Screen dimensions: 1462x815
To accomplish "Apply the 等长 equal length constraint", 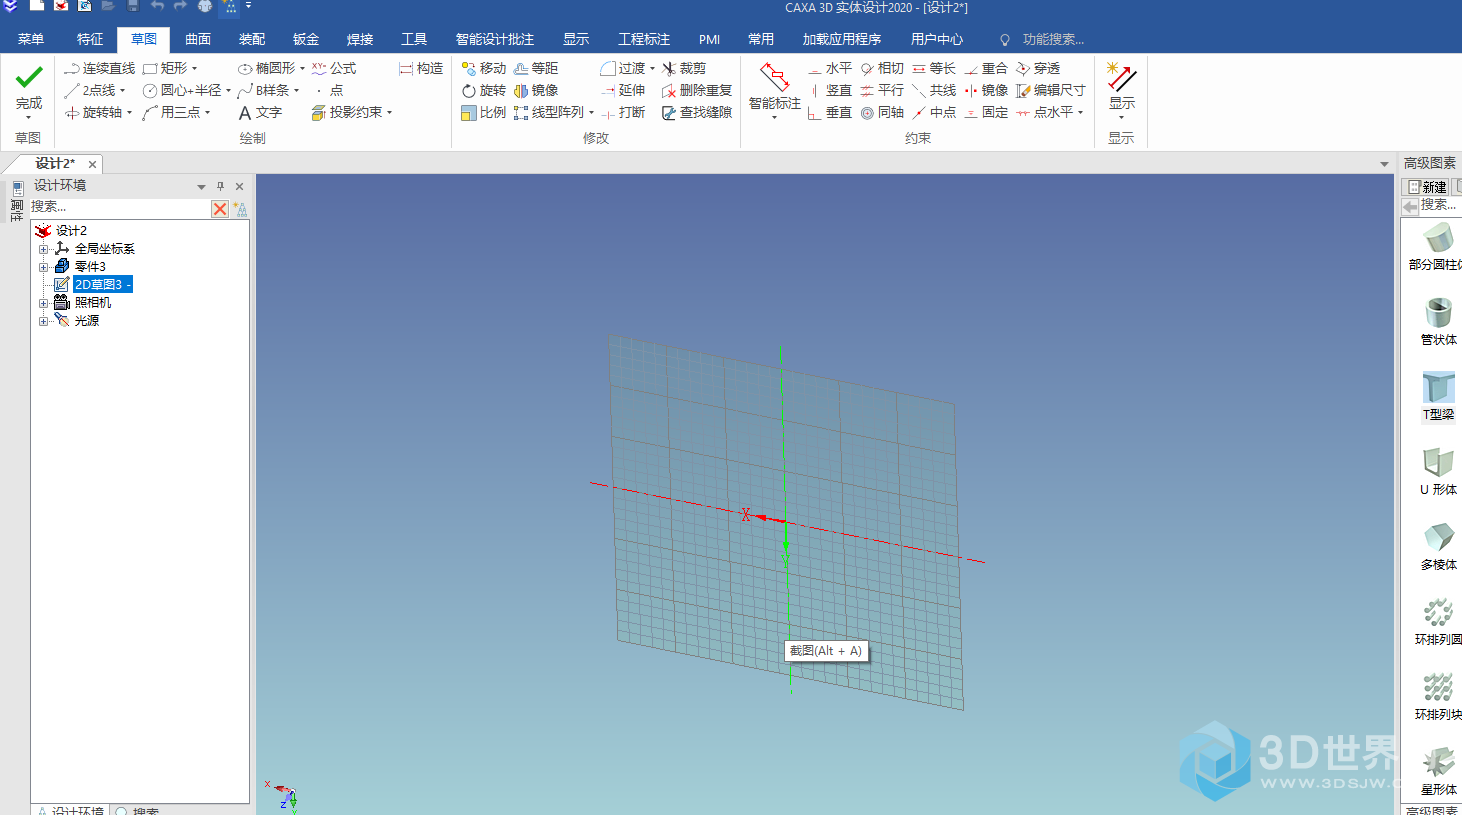I will click(934, 68).
